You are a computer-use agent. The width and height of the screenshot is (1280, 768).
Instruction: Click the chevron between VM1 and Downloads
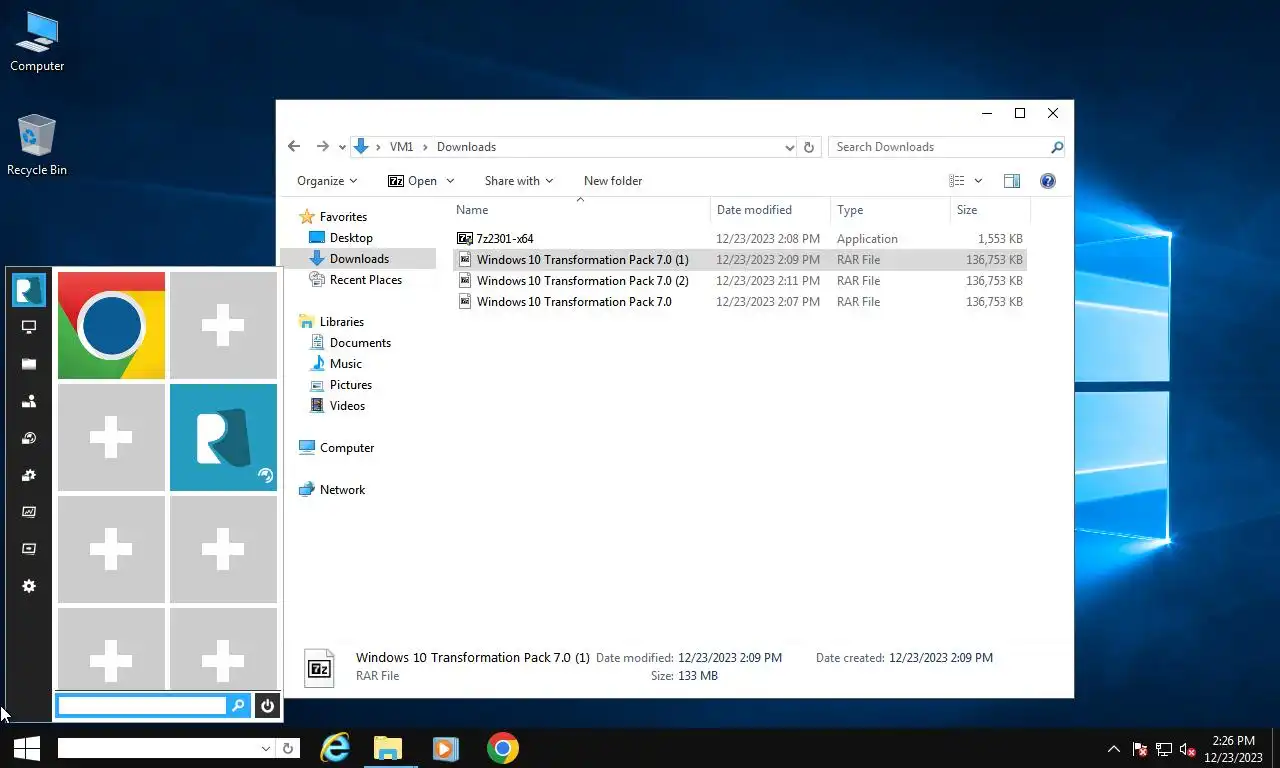pyautogui.click(x=426, y=147)
